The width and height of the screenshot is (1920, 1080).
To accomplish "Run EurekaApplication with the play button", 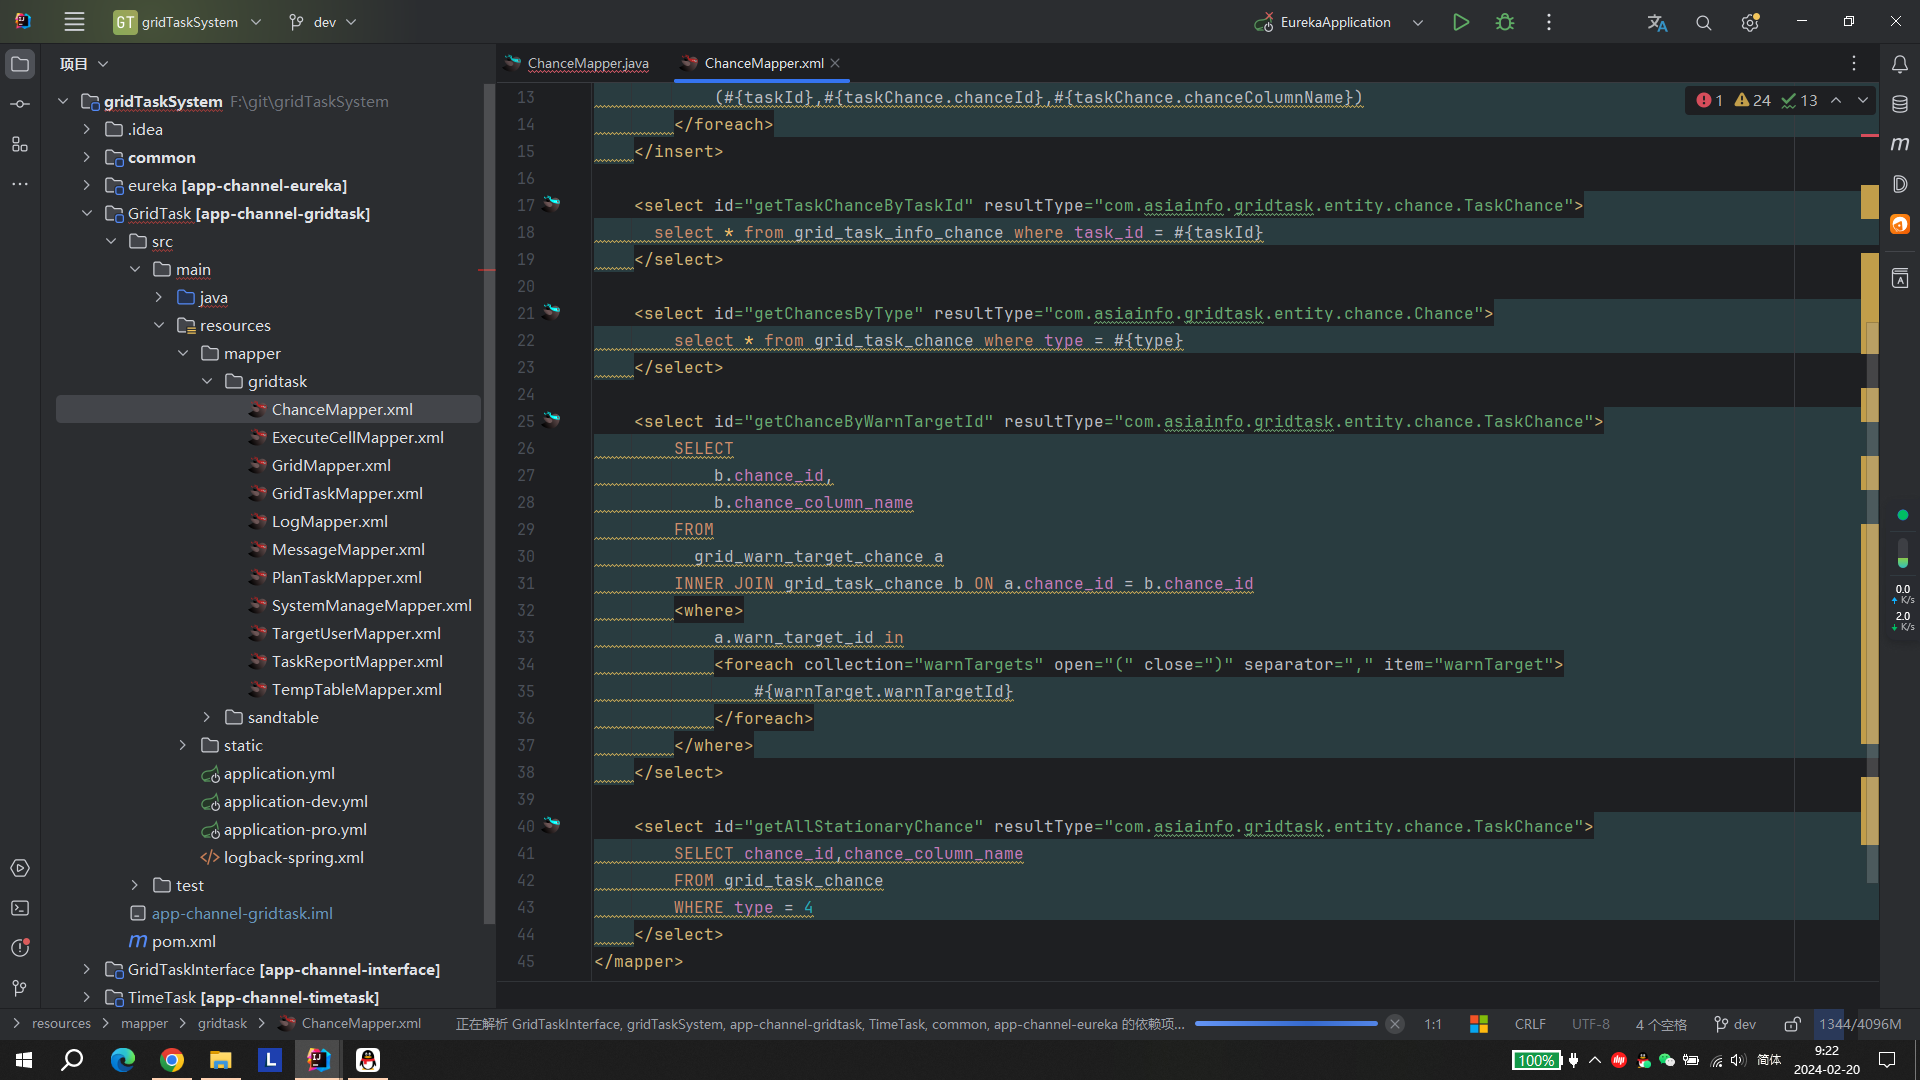I will (1461, 22).
